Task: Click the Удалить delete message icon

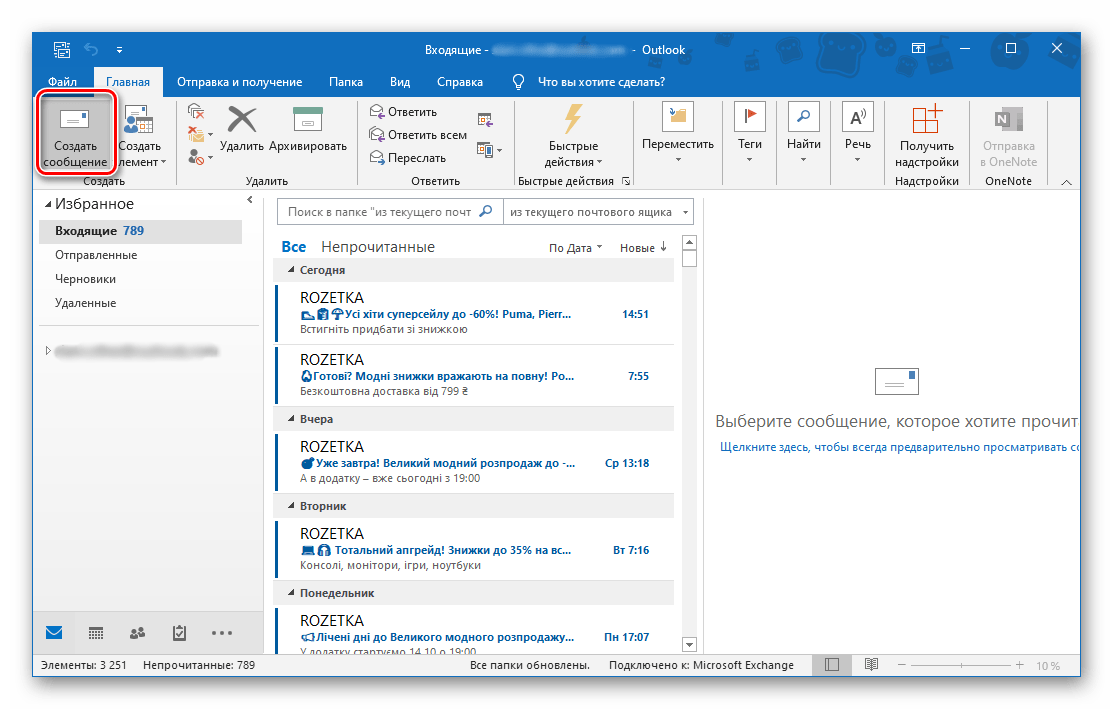Action: click(x=242, y=121)
